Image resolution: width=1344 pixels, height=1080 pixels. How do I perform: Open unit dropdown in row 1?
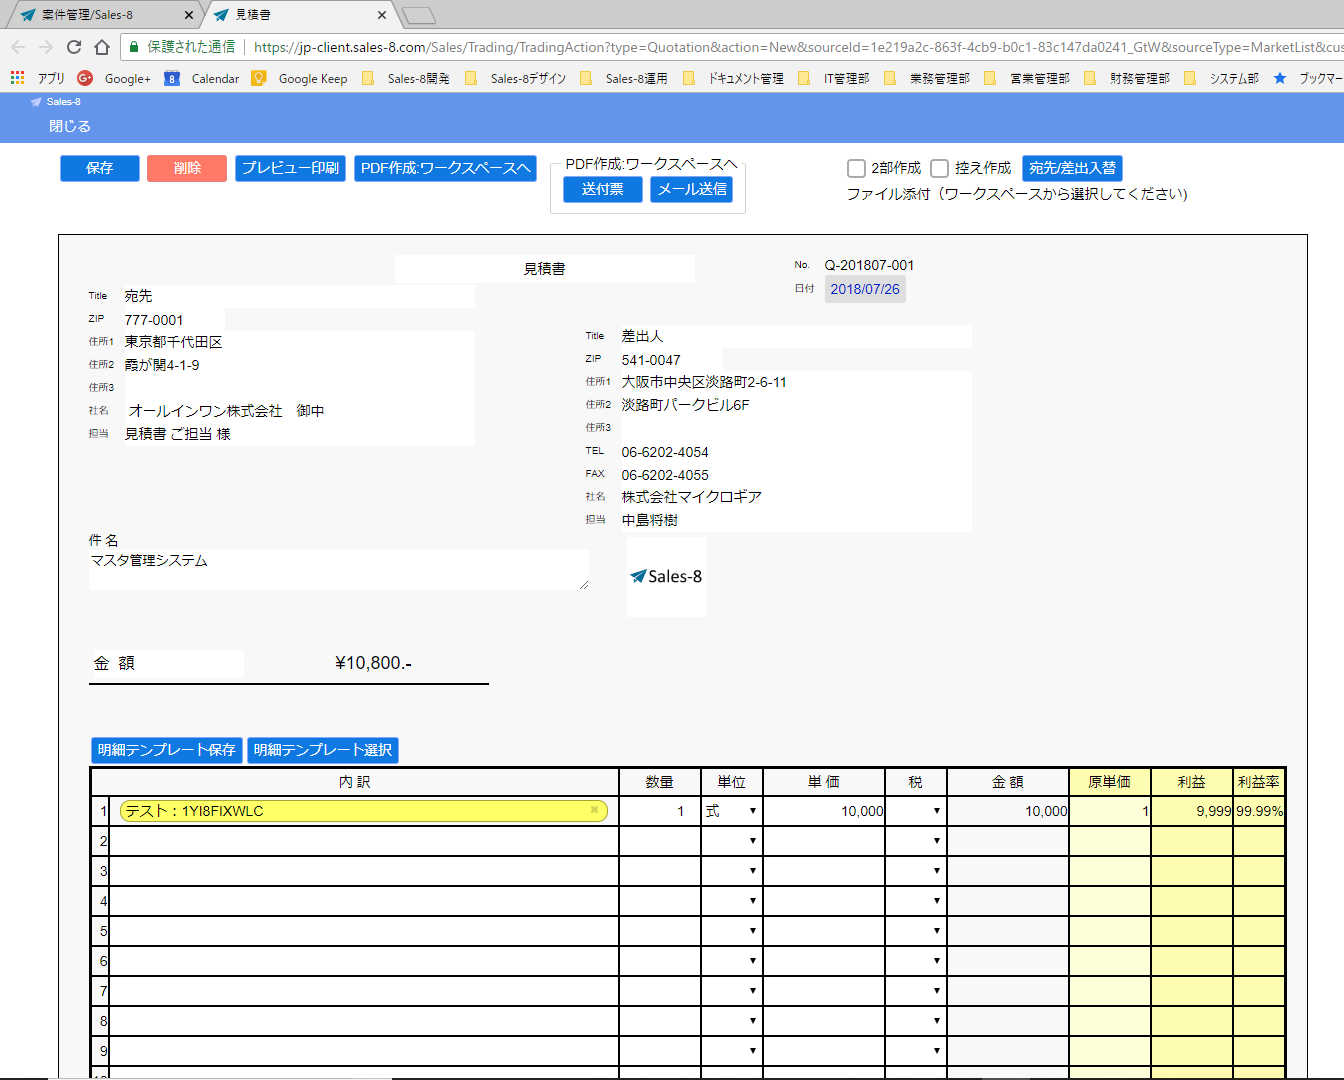click(x=732, y=811)
